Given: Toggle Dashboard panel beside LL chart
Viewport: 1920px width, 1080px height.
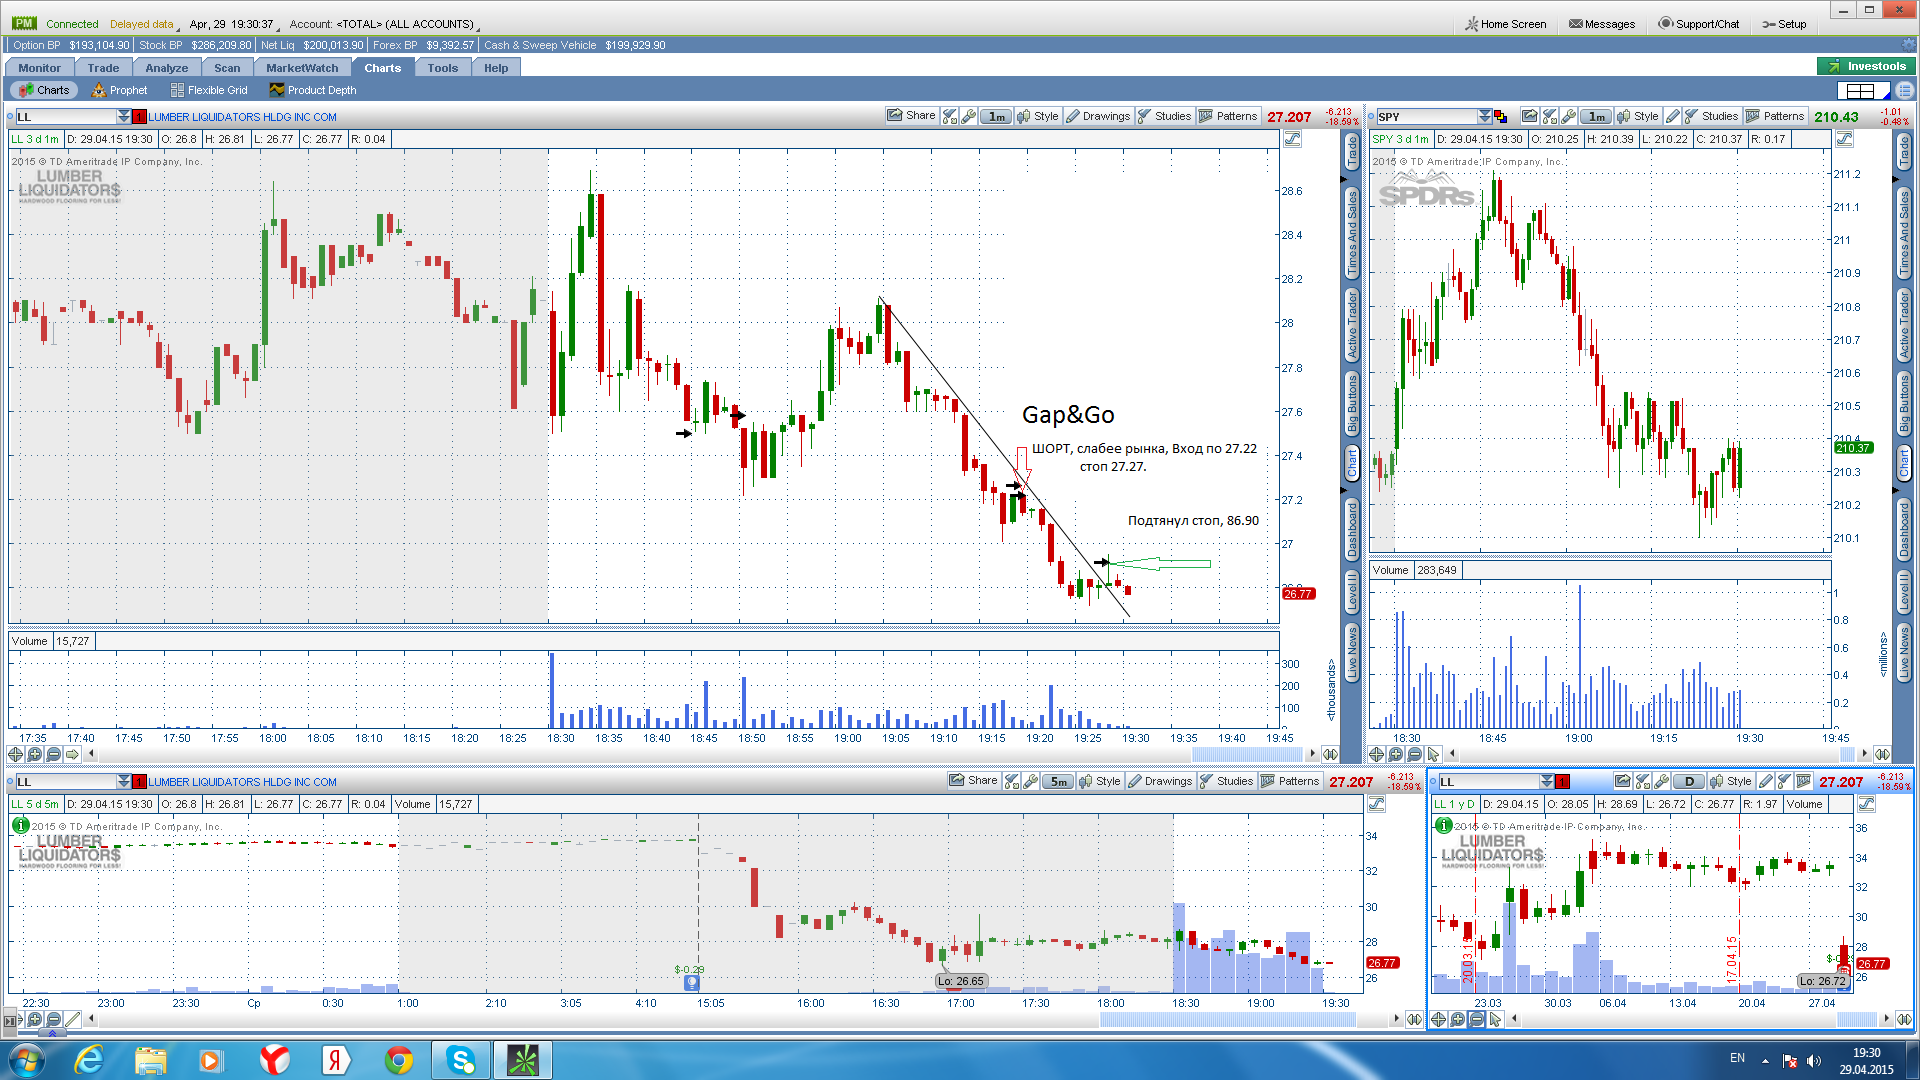Looking at the screenshot, I should [1352, 530].
